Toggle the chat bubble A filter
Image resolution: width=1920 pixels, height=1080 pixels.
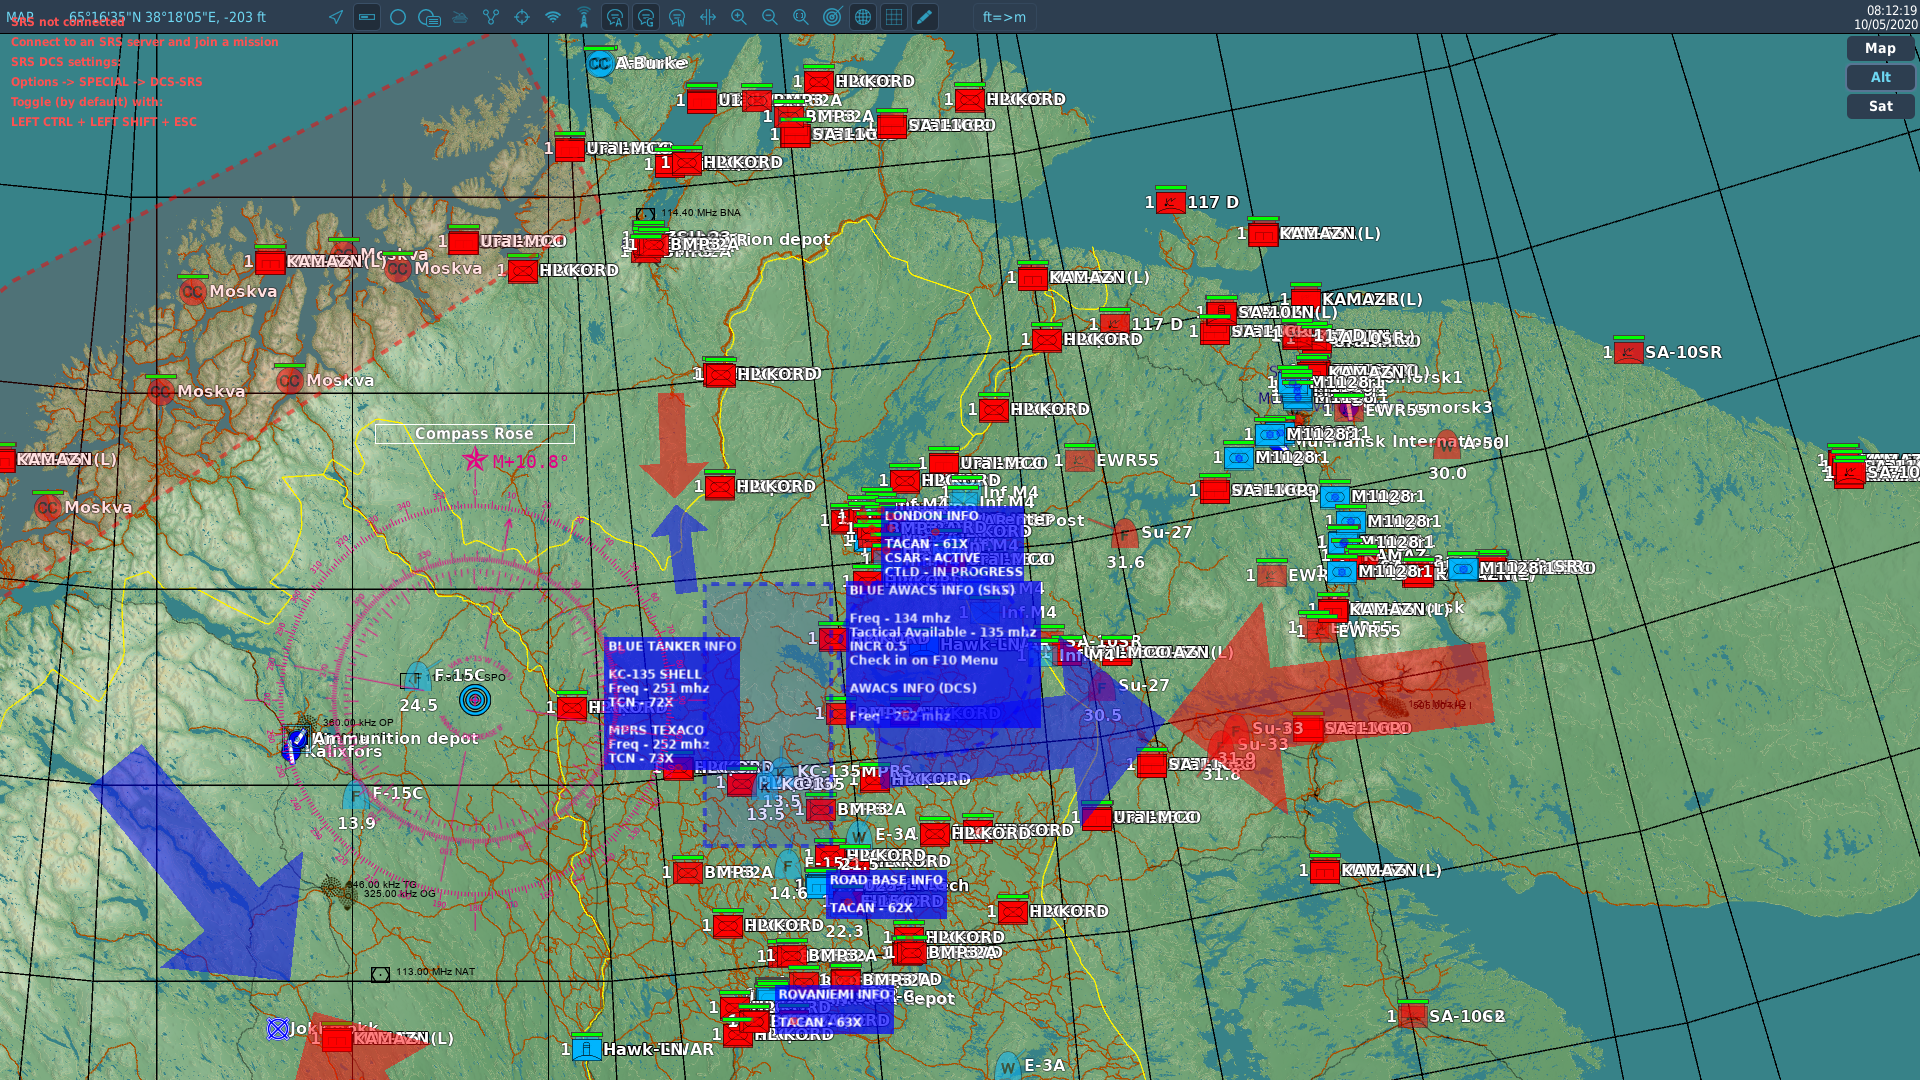pos(615,17)
